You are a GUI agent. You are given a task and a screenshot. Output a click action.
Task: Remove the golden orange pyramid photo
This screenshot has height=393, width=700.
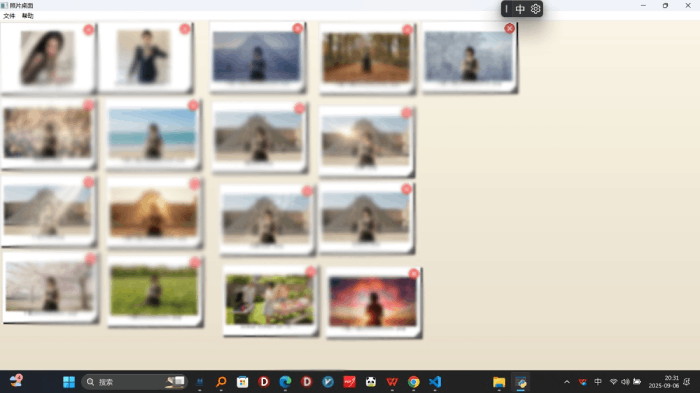[195, 184]
